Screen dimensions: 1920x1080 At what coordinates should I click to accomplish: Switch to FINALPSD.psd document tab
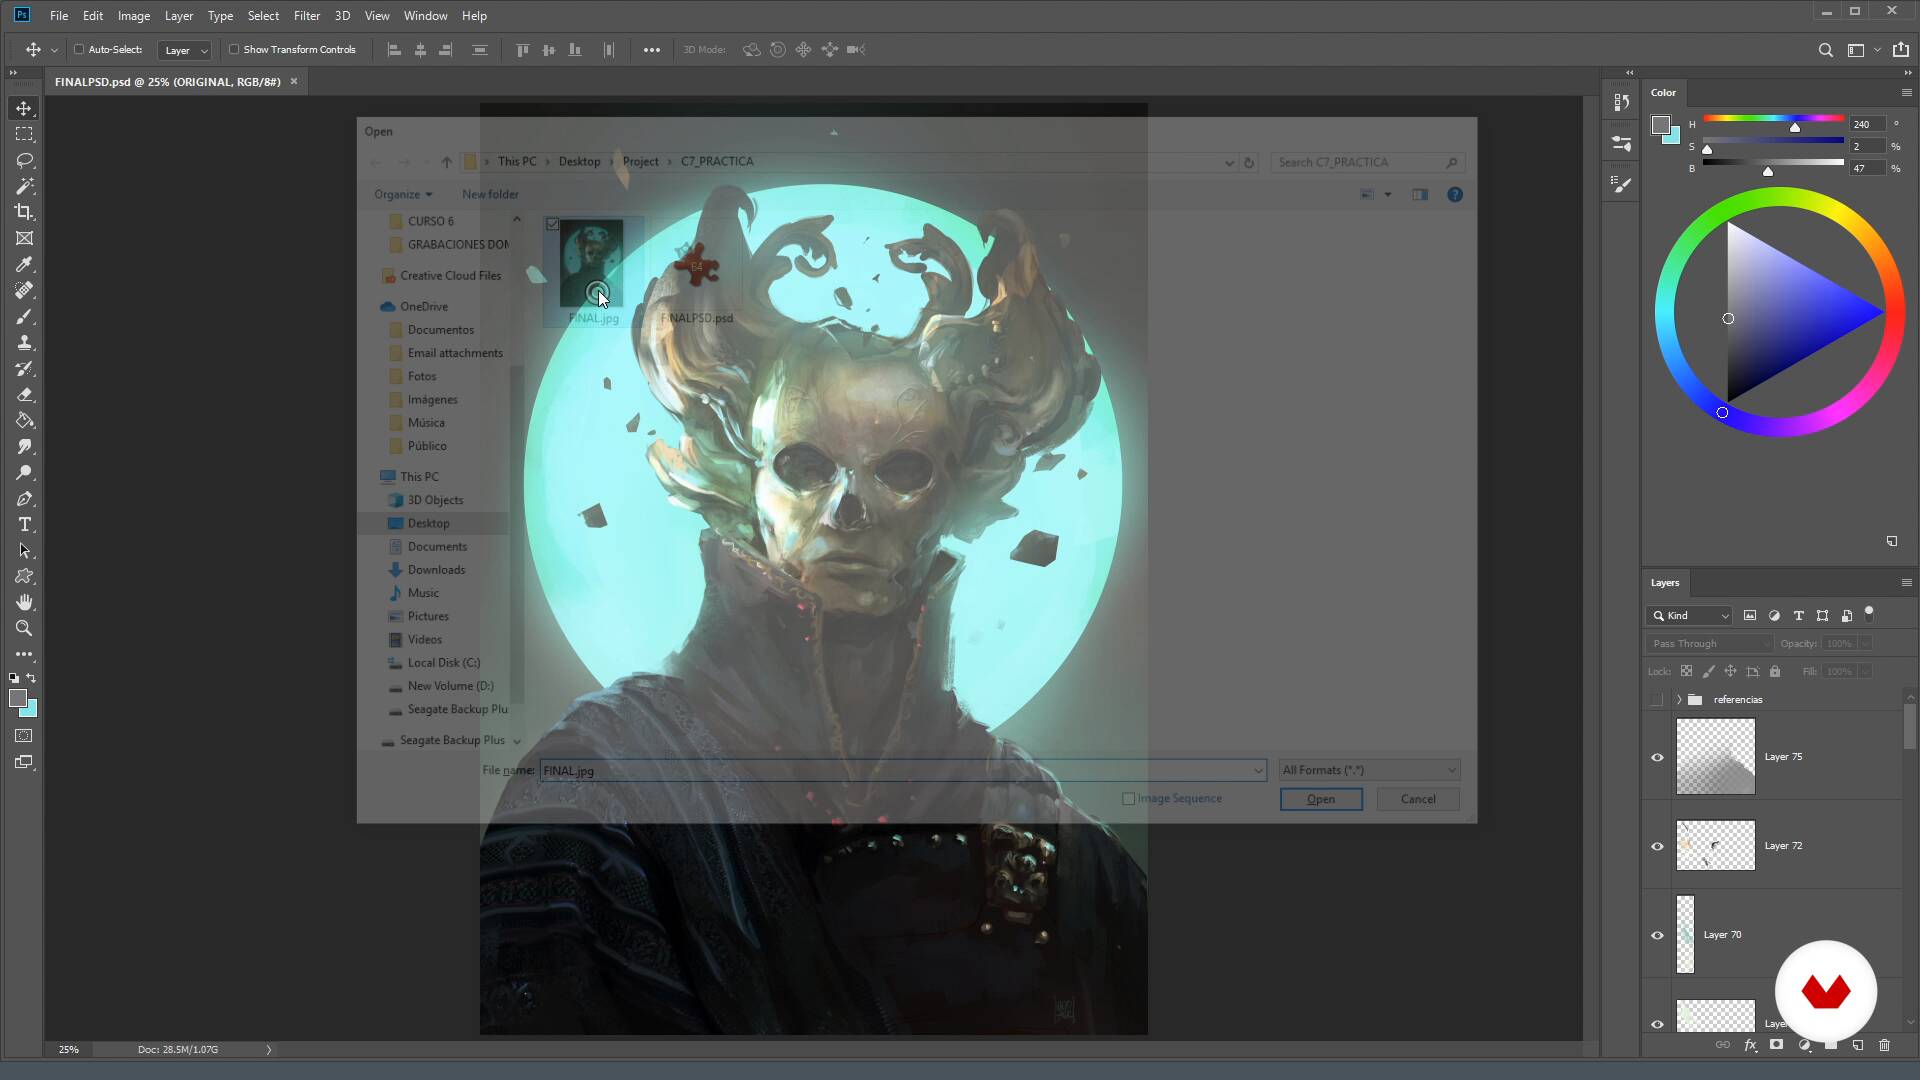click(x=167, y=82)
